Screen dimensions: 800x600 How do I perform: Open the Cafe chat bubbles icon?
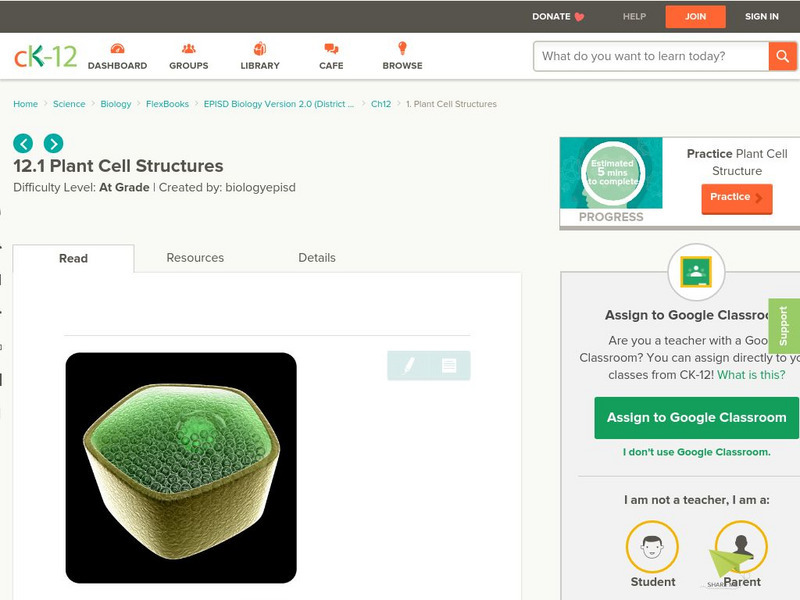tap(331, 48)
